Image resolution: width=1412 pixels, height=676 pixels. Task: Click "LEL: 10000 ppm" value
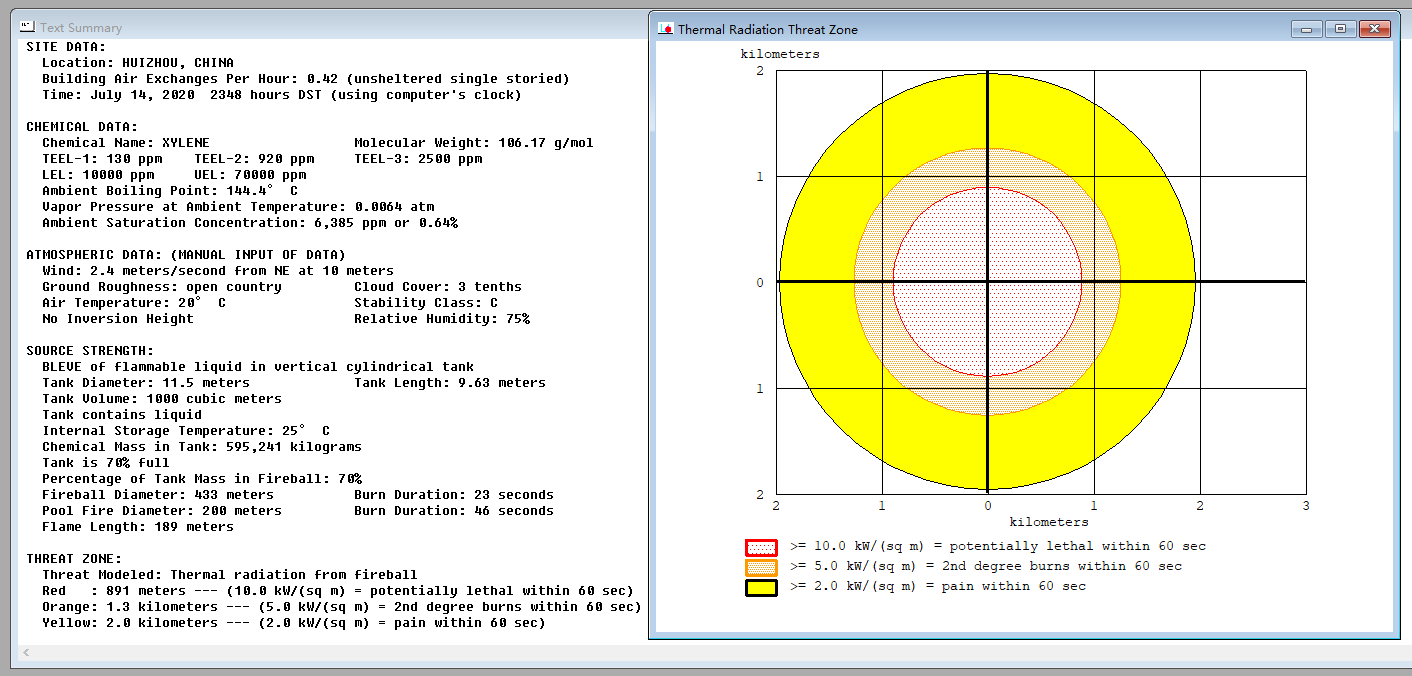coord(98,175)
